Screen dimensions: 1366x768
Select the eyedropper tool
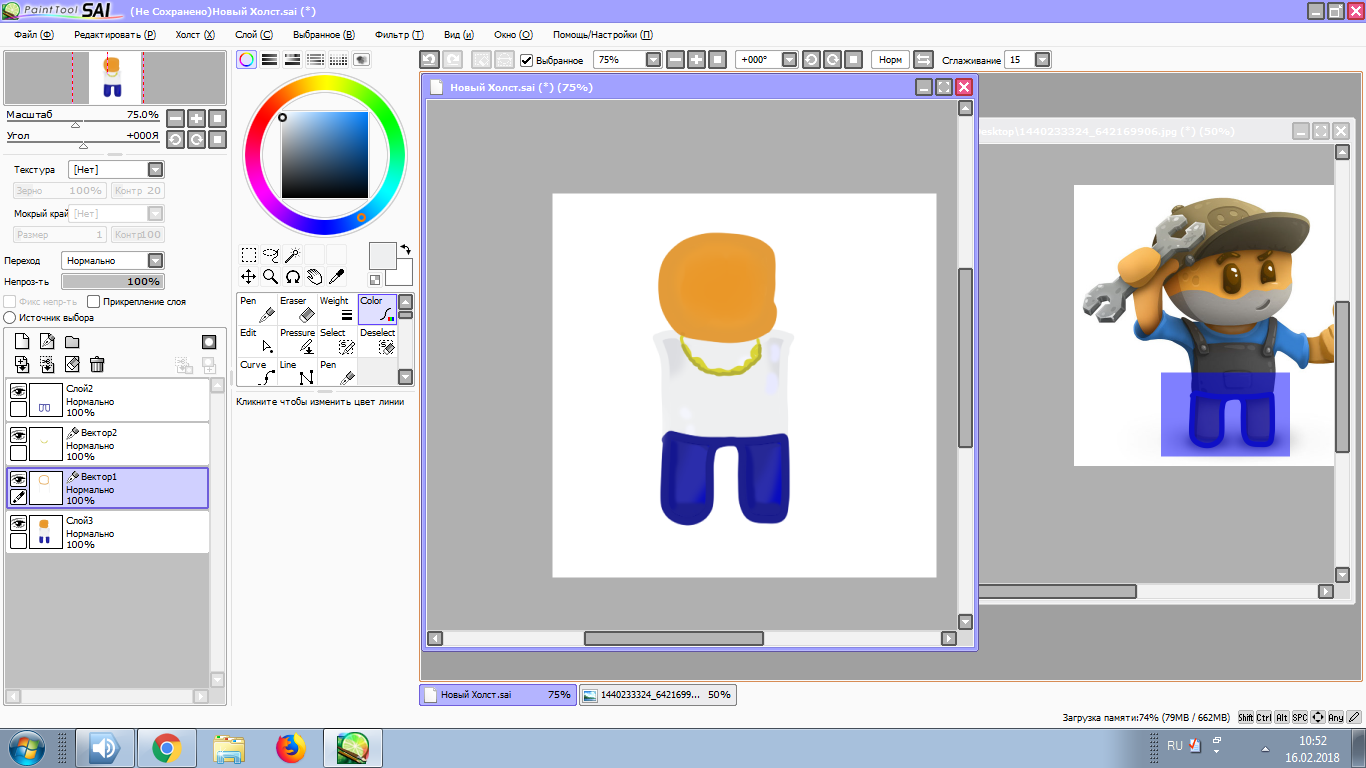coord(336,277)
